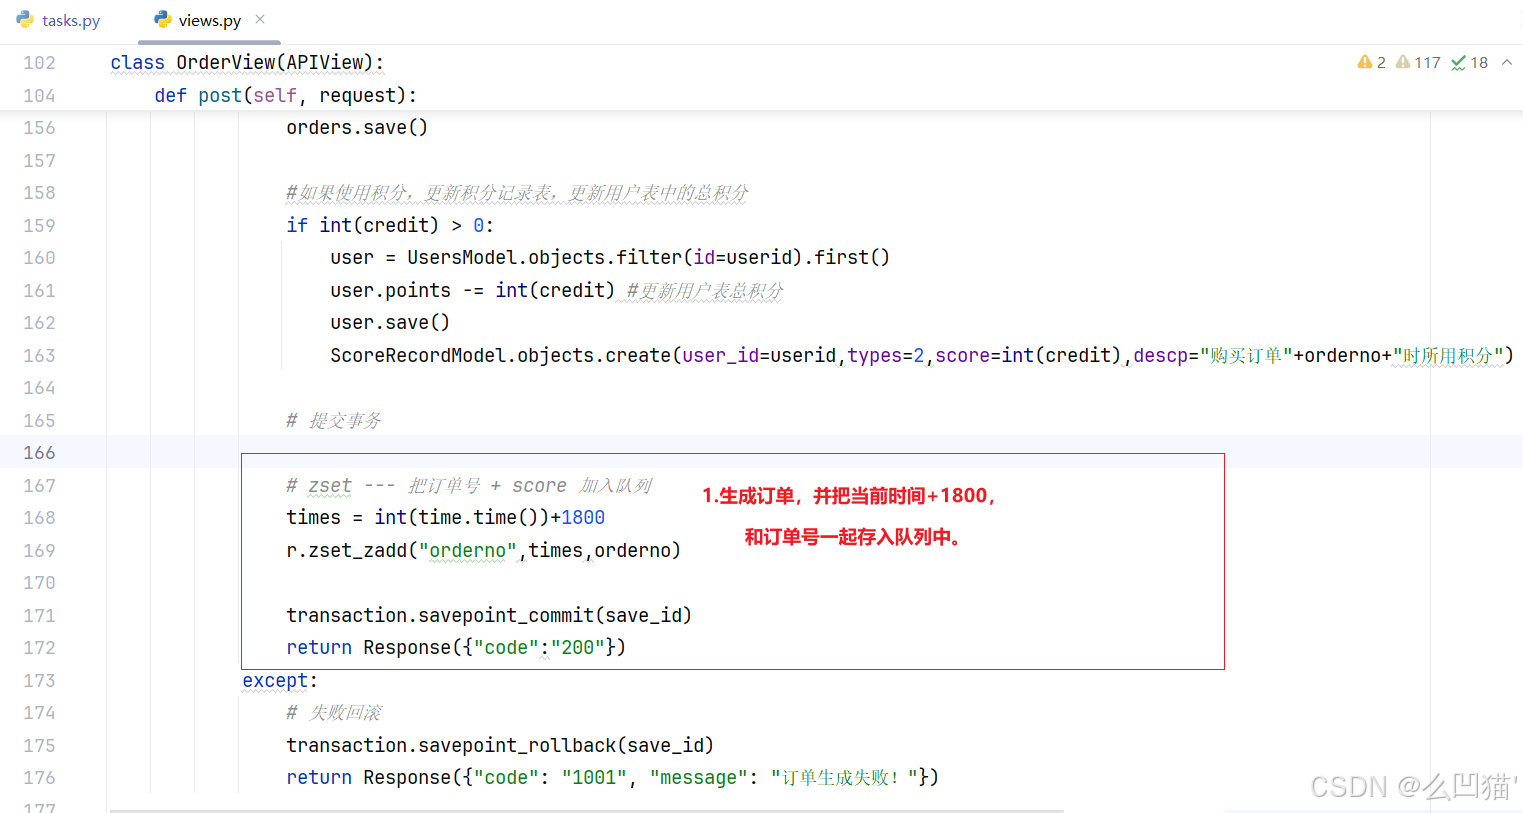The width and height of the screenshot is (1523, 813).
Task: Click transaction.savepoint_commit(save_id) line
Action: tap(489, 615)
